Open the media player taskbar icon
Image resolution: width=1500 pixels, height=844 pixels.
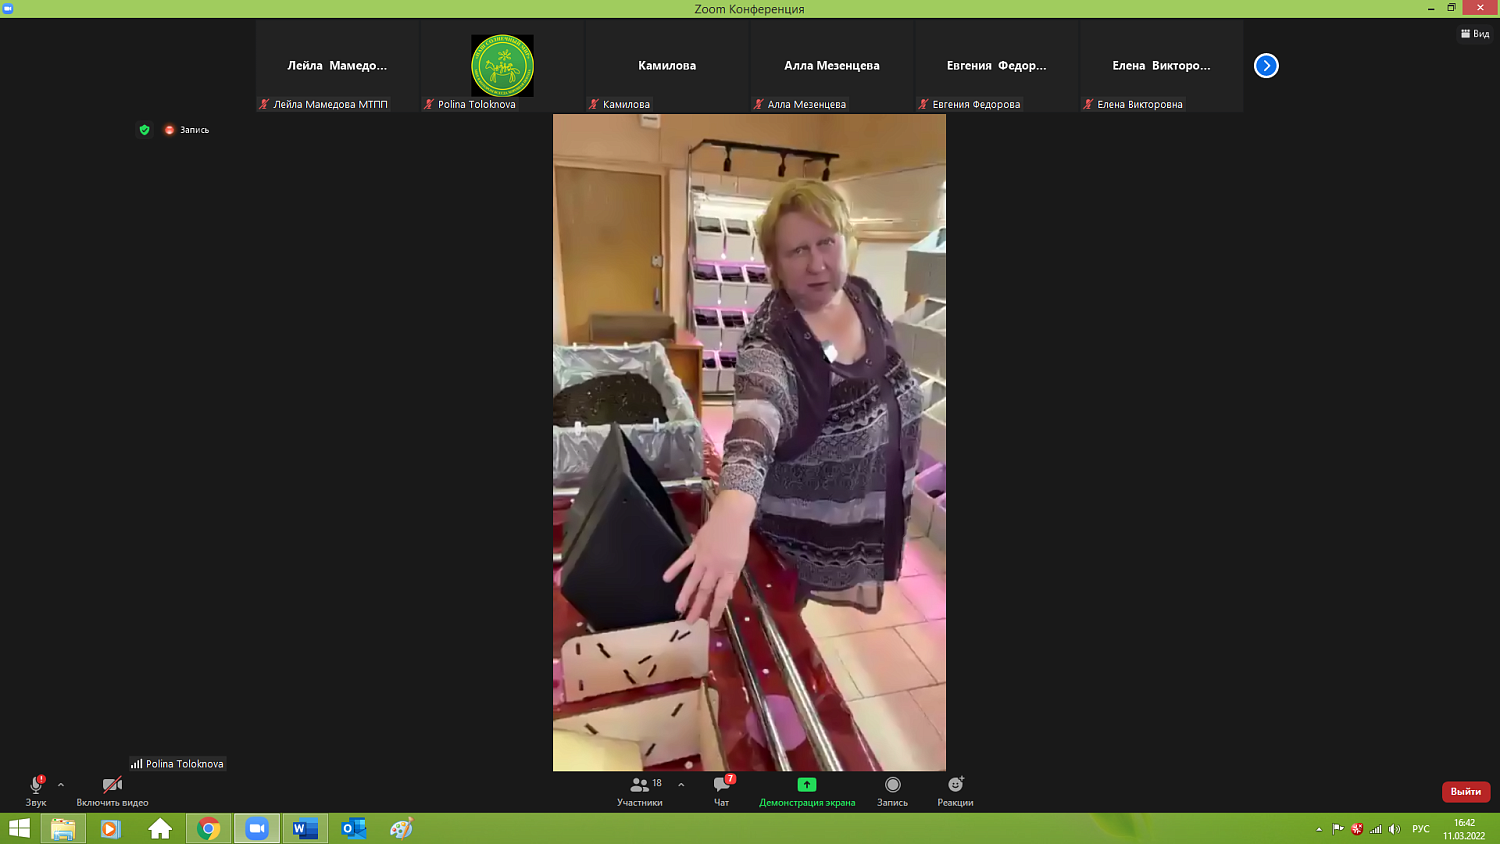pyautogui.click(x=110, y=828)
